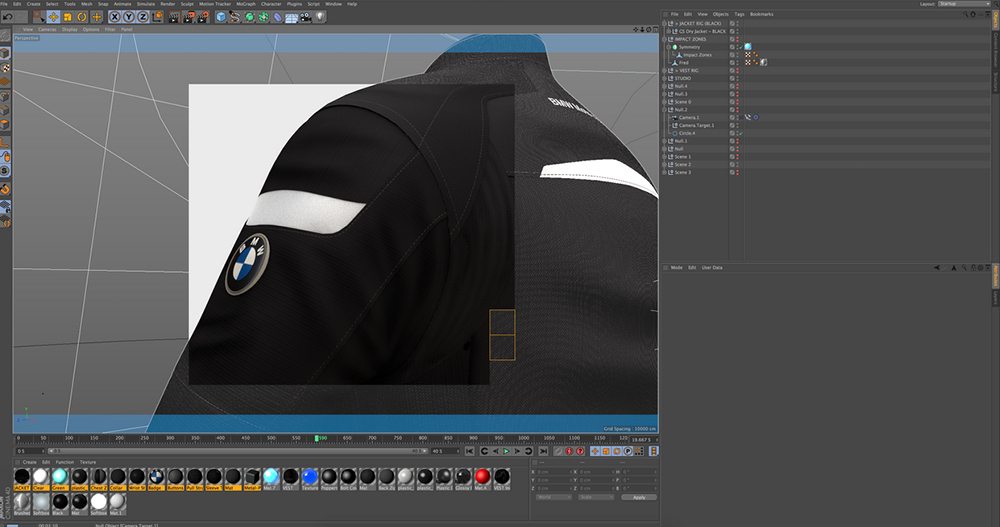Viewport: 1000px width, 527px height.
Task: Open the Mesh menu
Action: (x=87, y=4)
